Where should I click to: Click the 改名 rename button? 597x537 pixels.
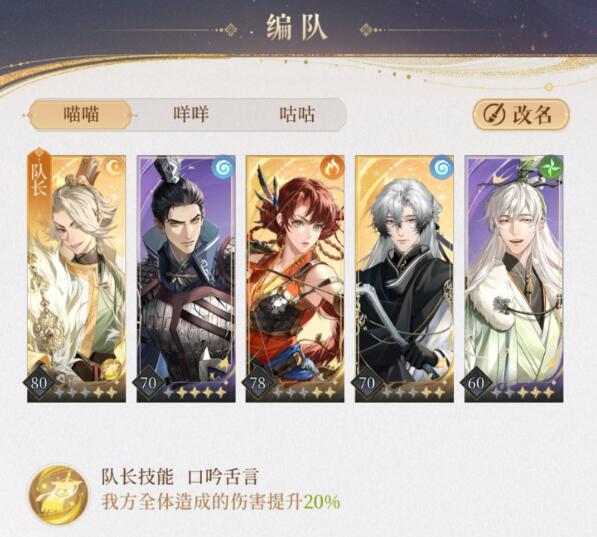pyautogui.click(x=520, y=114)
